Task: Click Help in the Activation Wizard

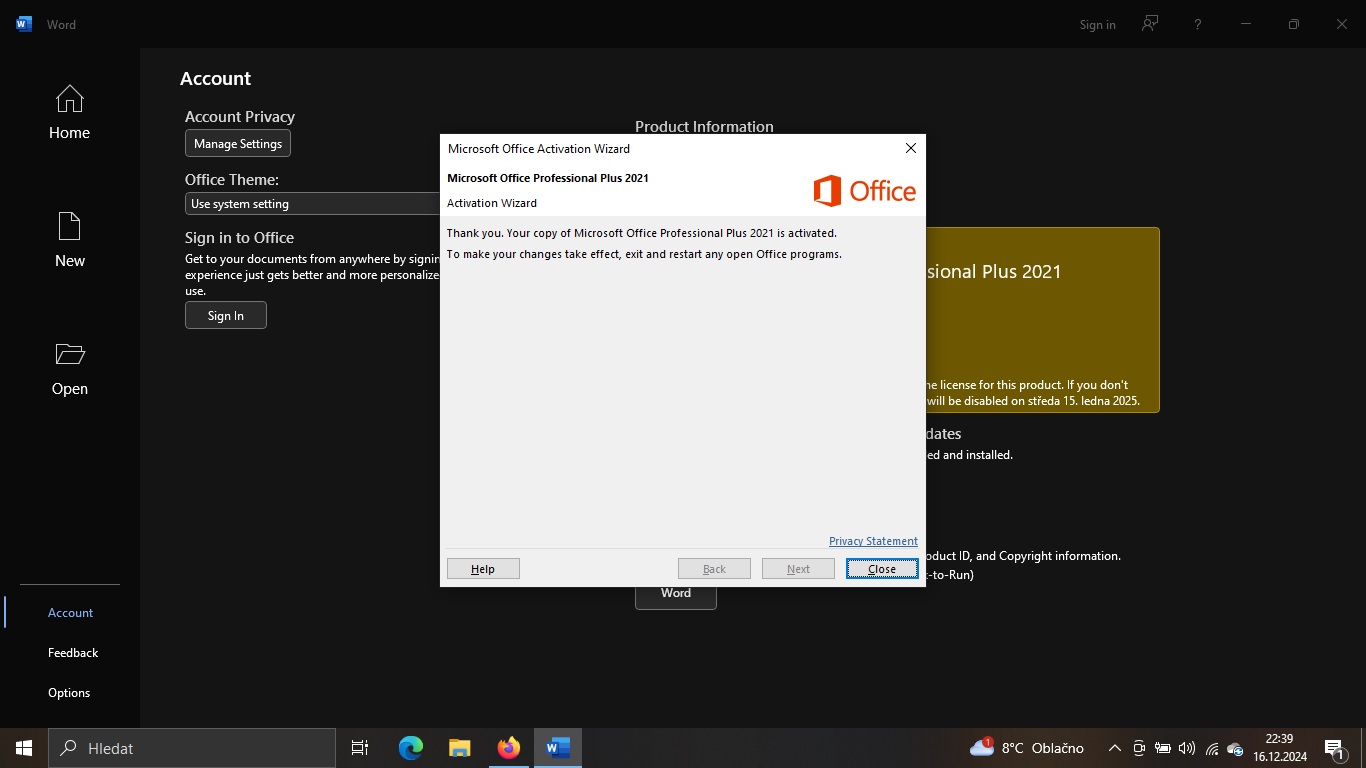Action: point(483,568)
